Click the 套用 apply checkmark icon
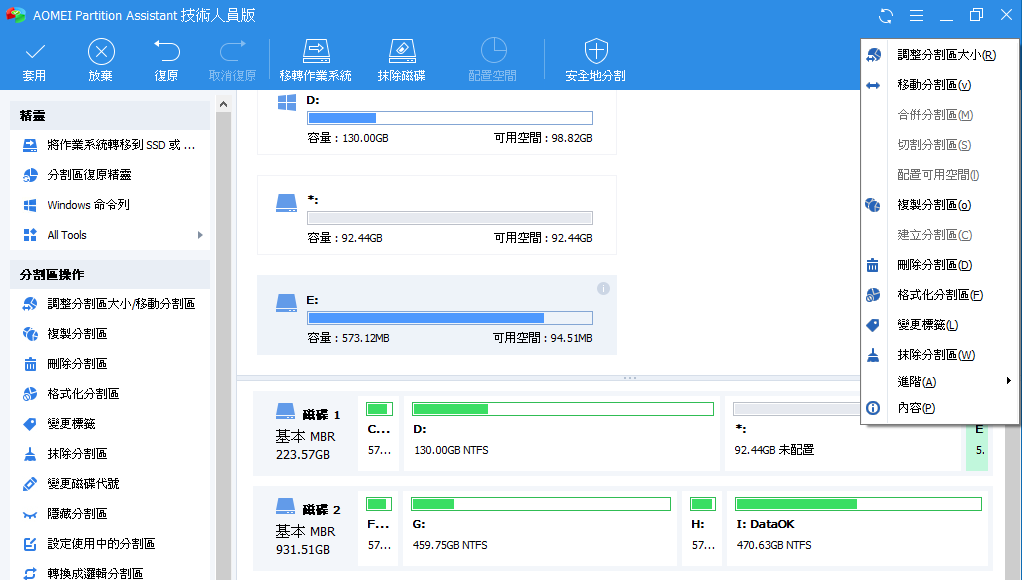The image size is (1022, 580). click(35, 52)
